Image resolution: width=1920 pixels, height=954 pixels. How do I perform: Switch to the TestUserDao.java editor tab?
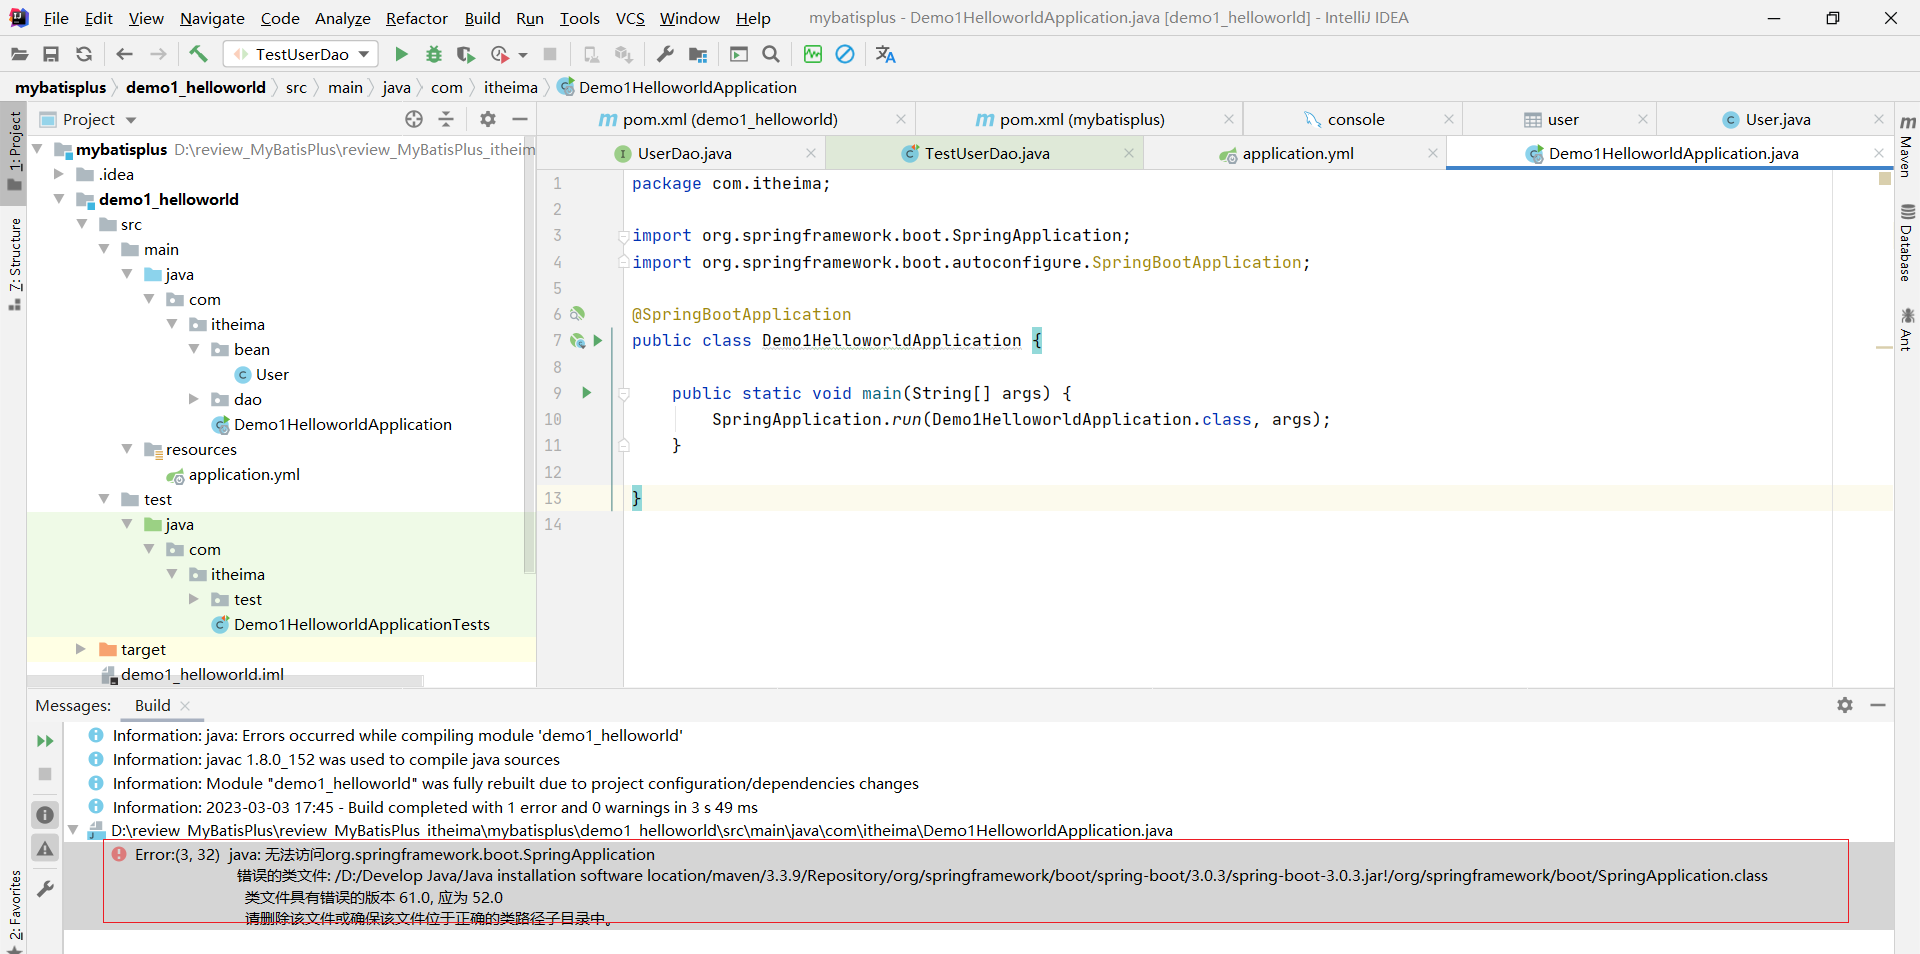pyautogui.click(x=986, y=153)
